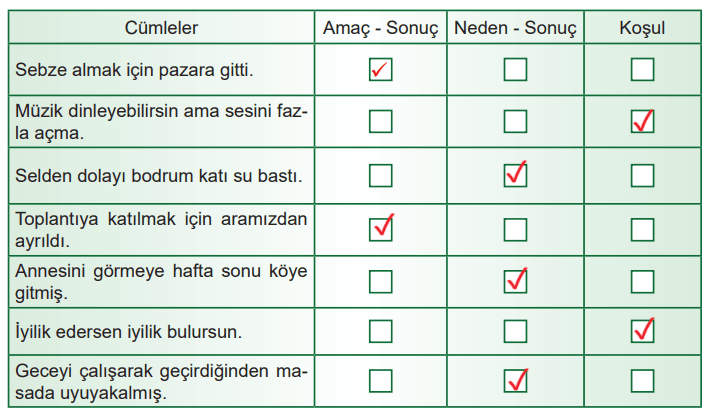Image resolution: width=705 pixels, height=418 pixels.
Task: Click the 'Koşul' column header
Action: (x=642, y=28)
